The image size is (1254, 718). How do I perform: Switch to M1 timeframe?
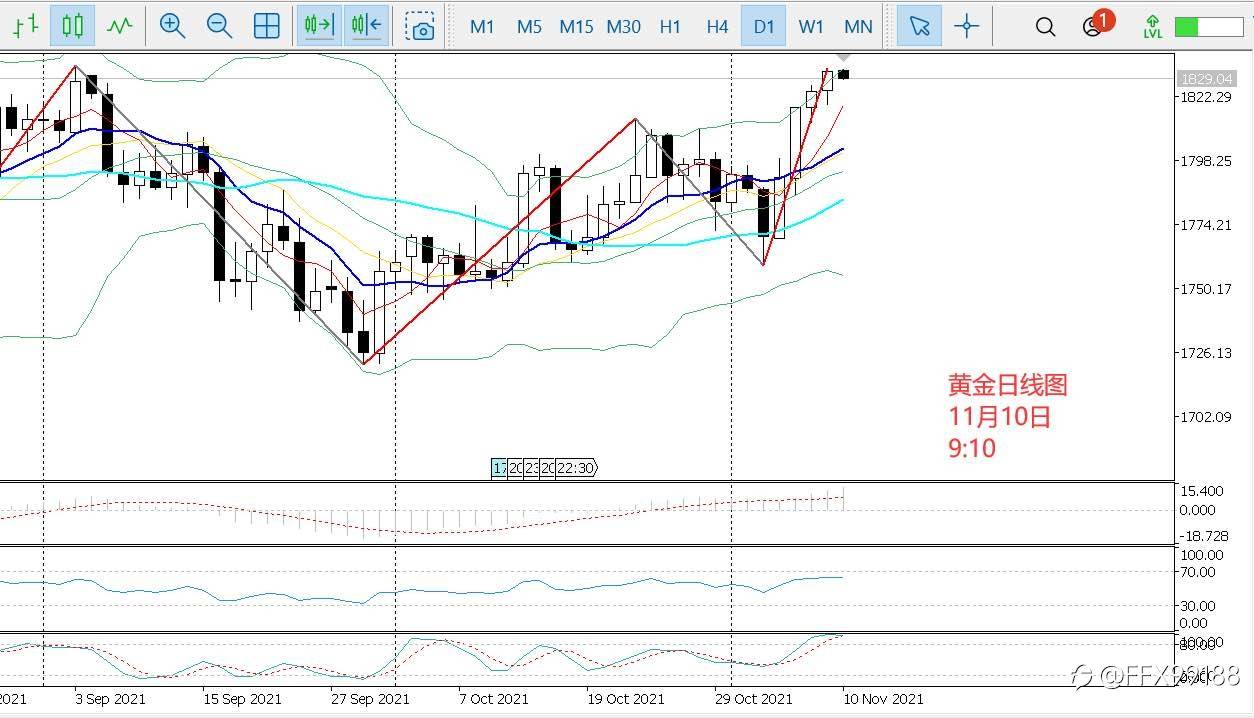point(482,27)
